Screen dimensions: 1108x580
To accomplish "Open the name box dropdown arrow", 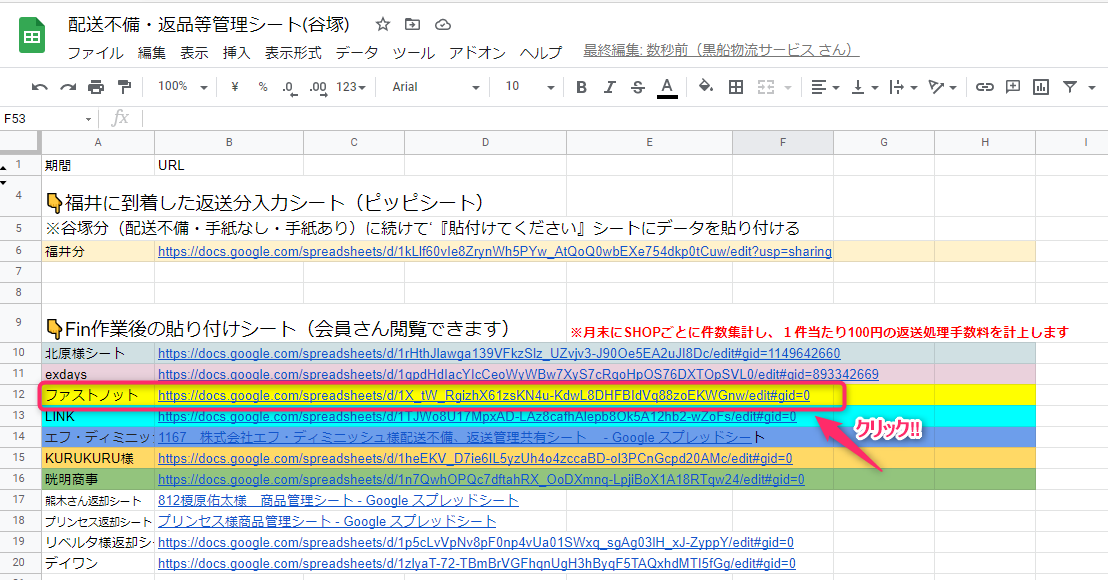I will [x=88, y=119].
